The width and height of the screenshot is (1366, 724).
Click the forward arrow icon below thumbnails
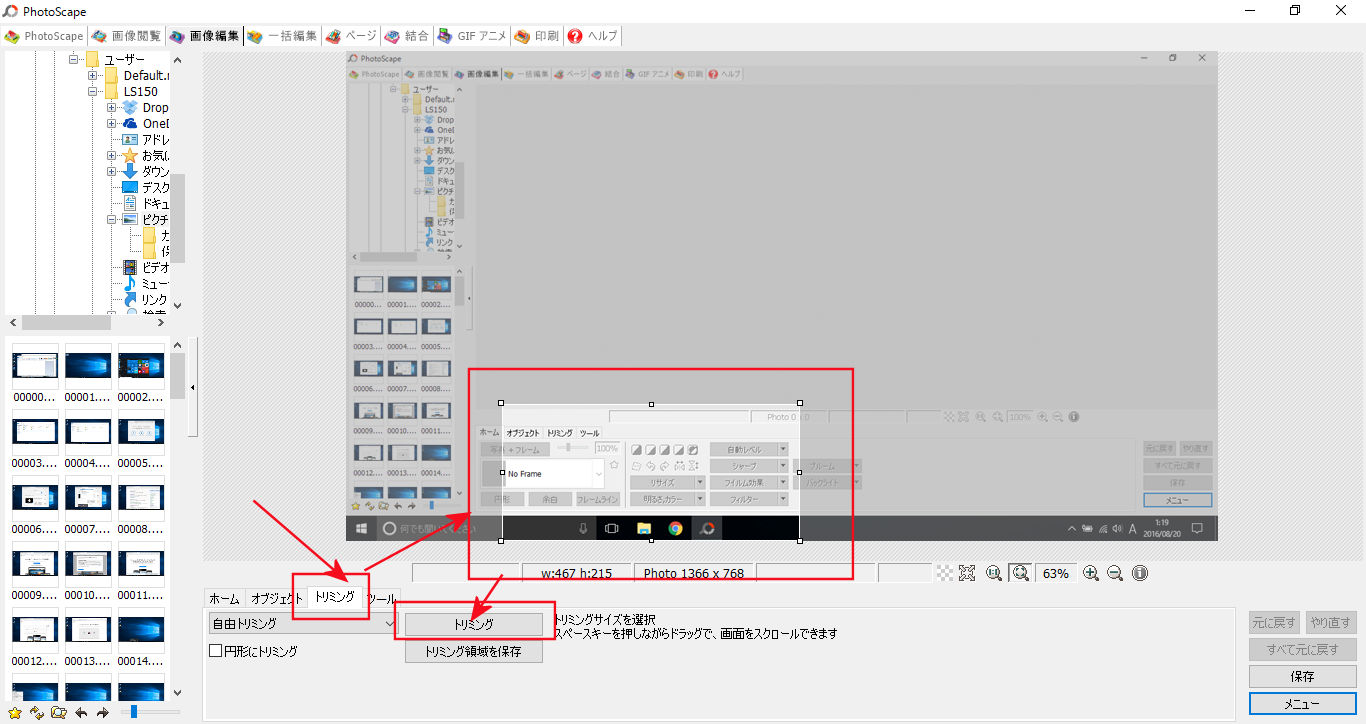point(102,713)
